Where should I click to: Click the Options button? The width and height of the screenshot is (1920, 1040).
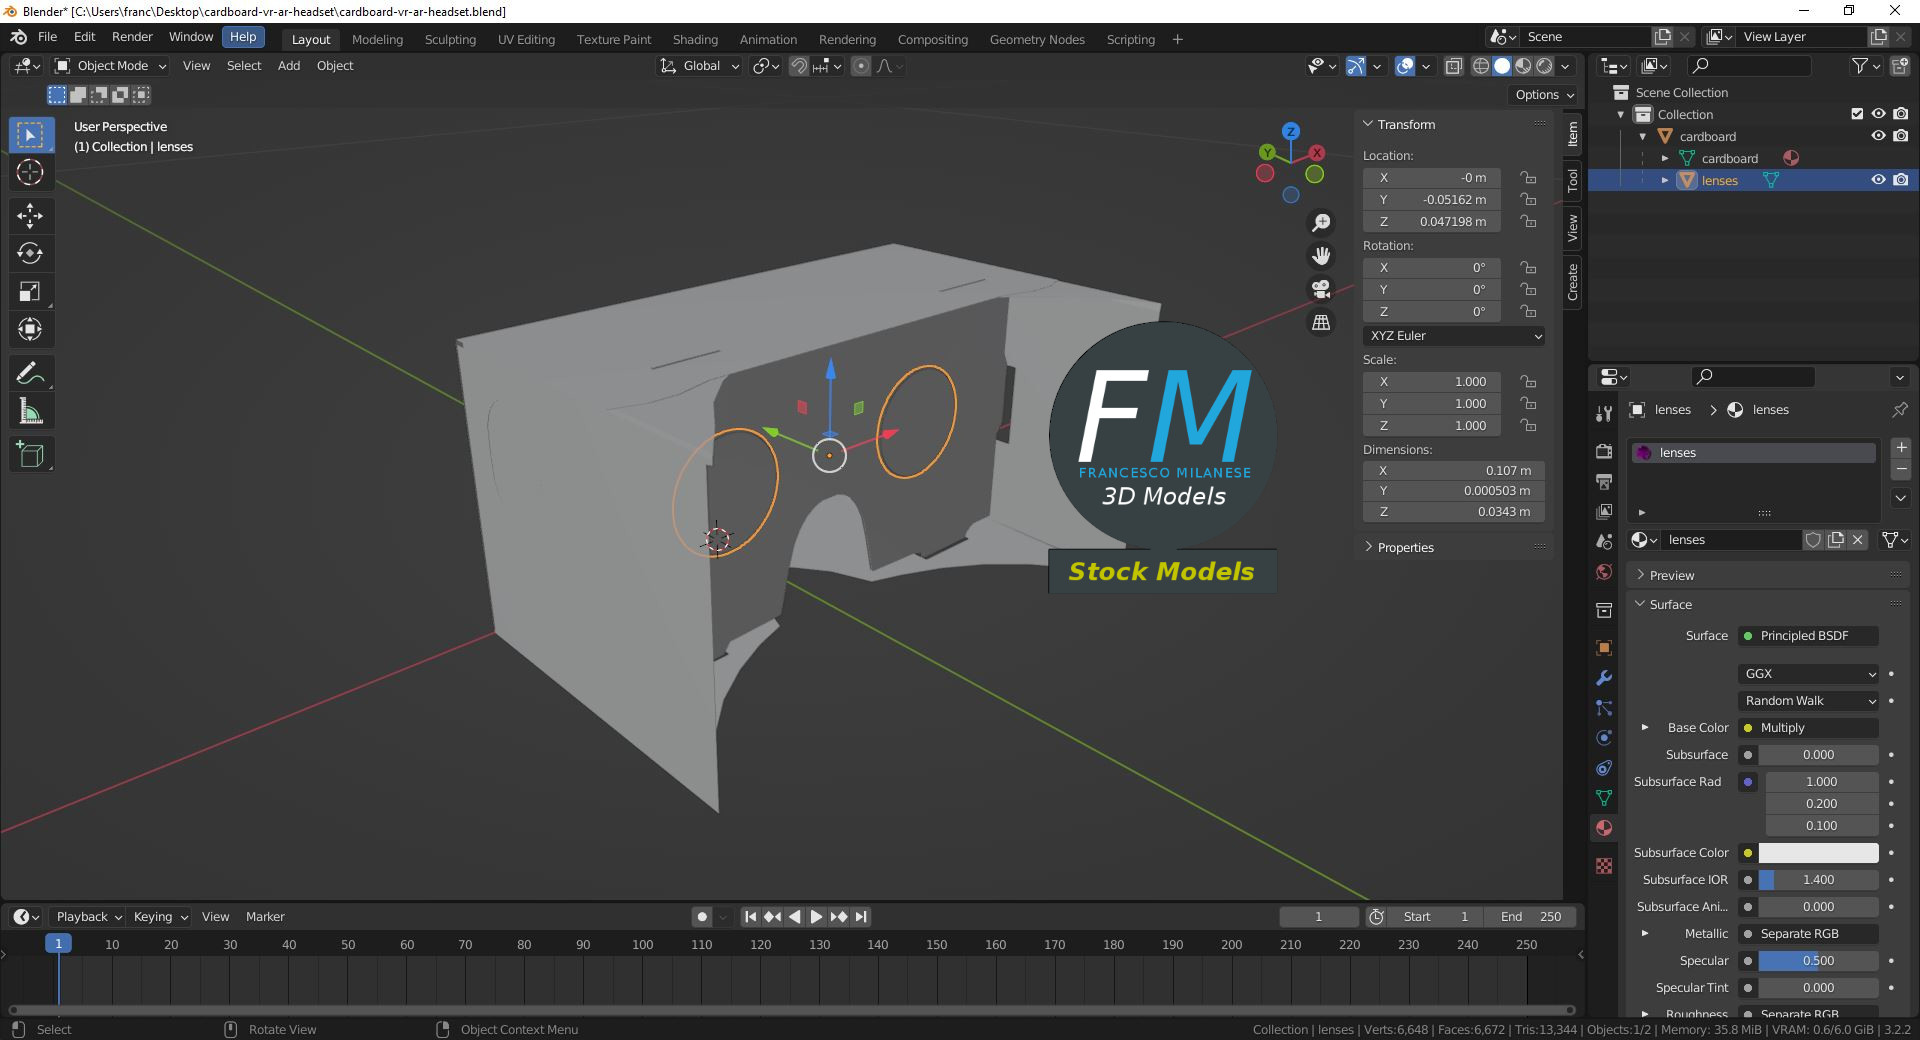click(x=1544, y=95)
